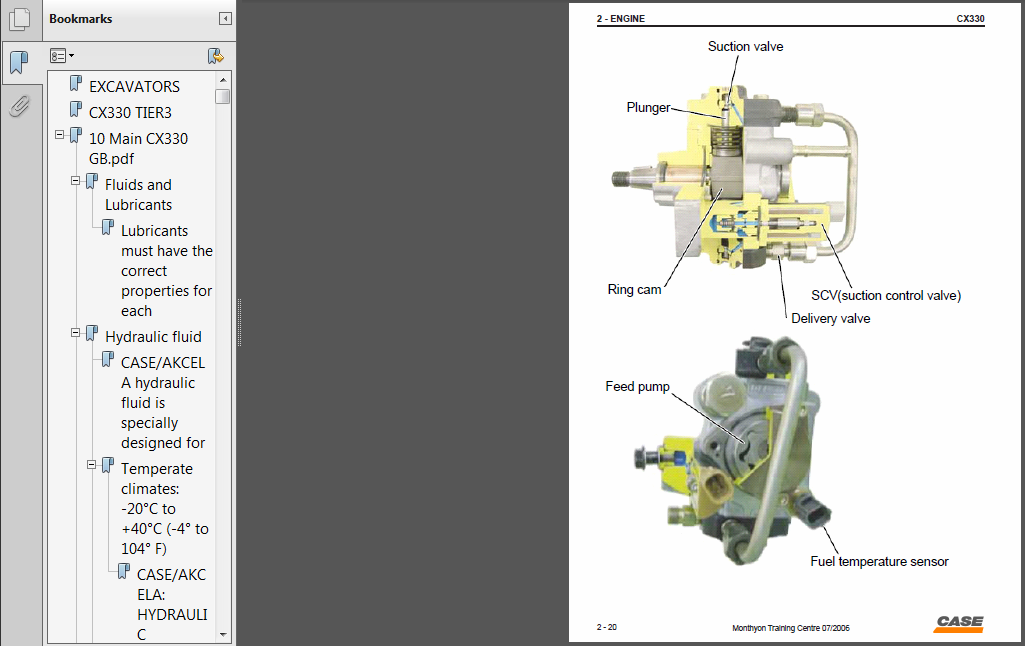
Task: Open the CX330 TIER3 bookmark
Action: (x=130, y=112)
